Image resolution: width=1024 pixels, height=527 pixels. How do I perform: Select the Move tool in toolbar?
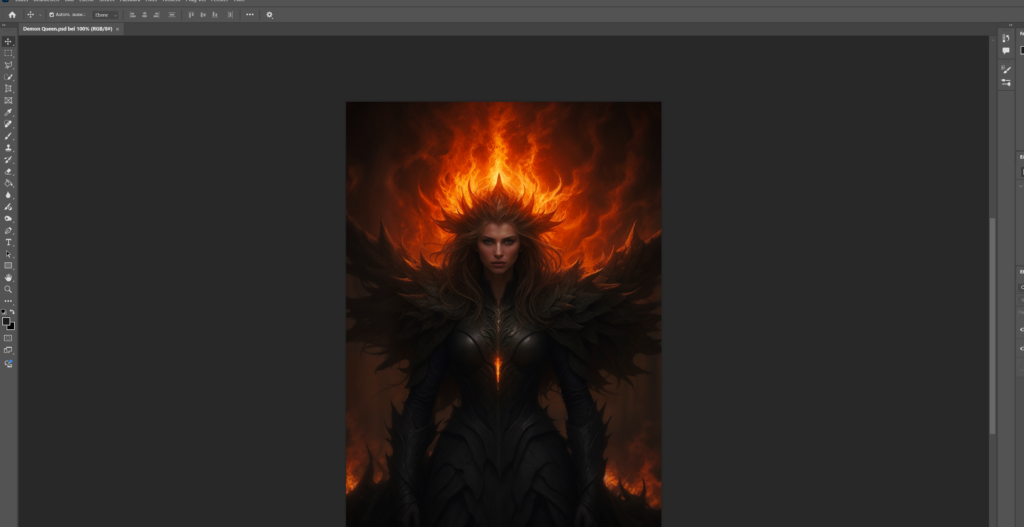tap(9, 41)
